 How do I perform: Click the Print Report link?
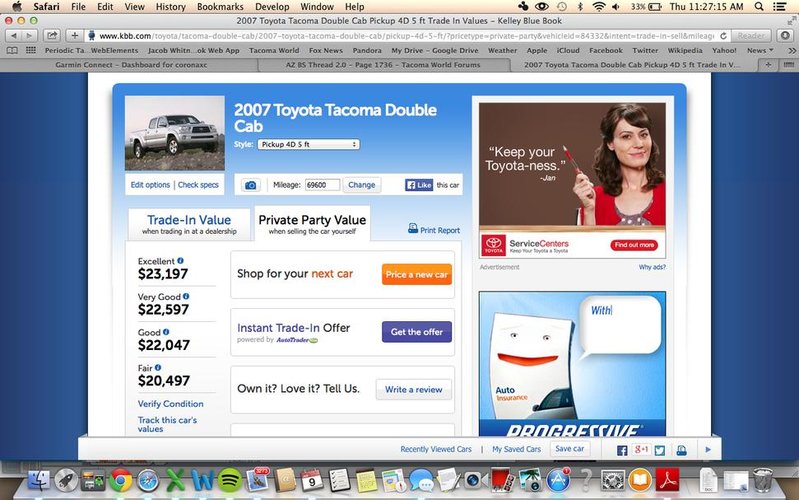pos(434,229)
